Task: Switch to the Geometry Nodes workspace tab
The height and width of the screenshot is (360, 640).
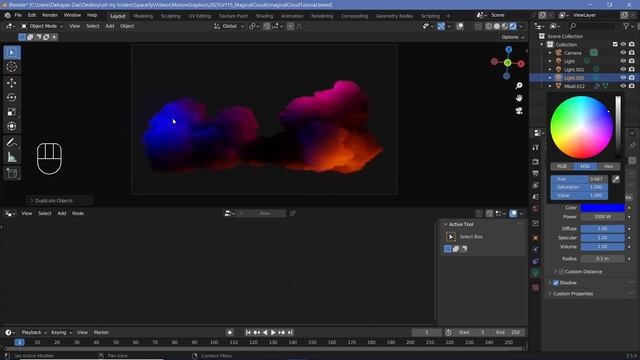Action: coord(394,16)
